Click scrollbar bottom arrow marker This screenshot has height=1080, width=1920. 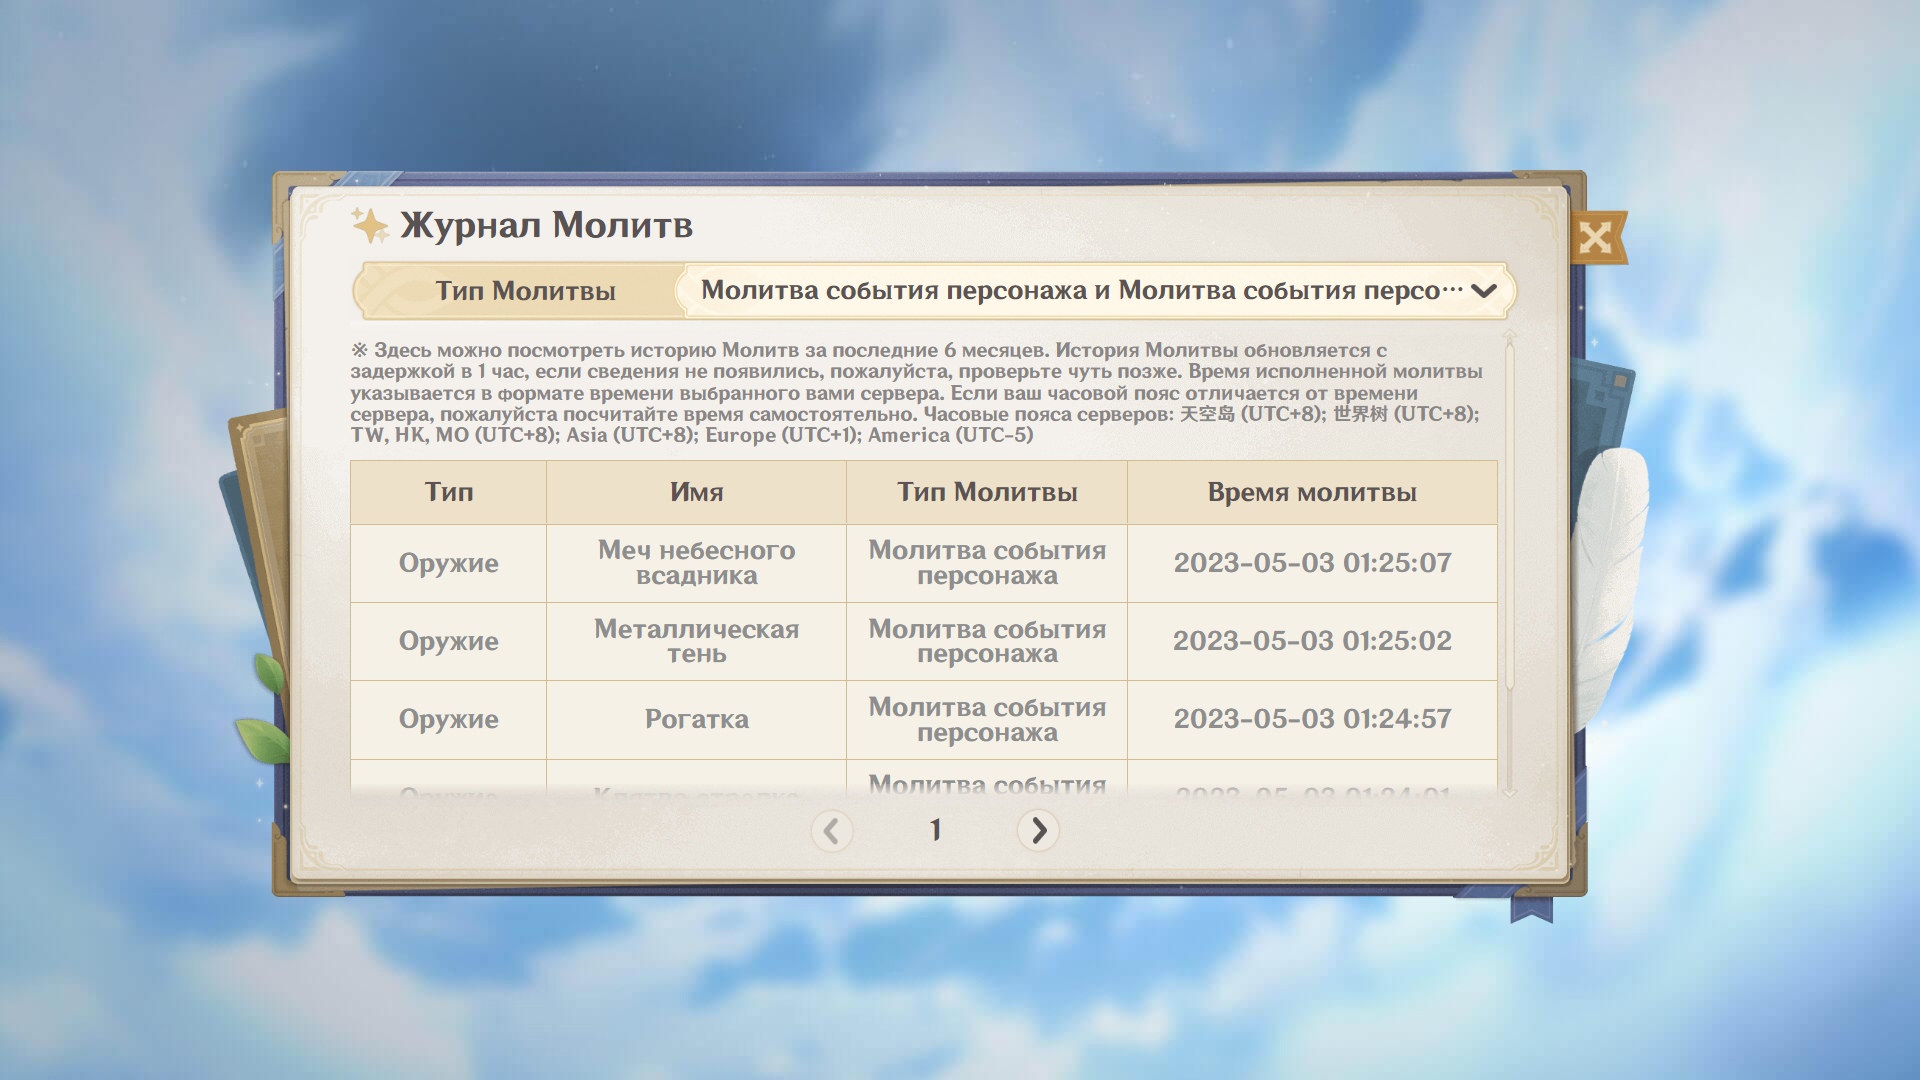[1510, 792]
